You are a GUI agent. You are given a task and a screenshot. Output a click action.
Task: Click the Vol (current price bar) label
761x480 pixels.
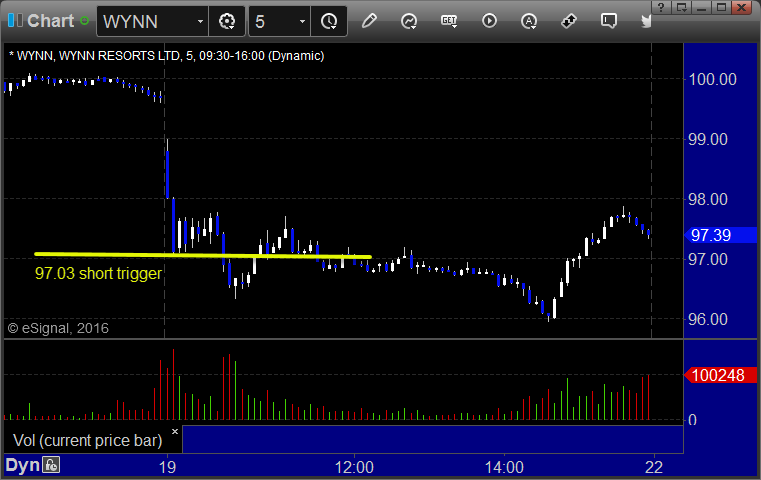pyautogui.click(x=87, y=440)
